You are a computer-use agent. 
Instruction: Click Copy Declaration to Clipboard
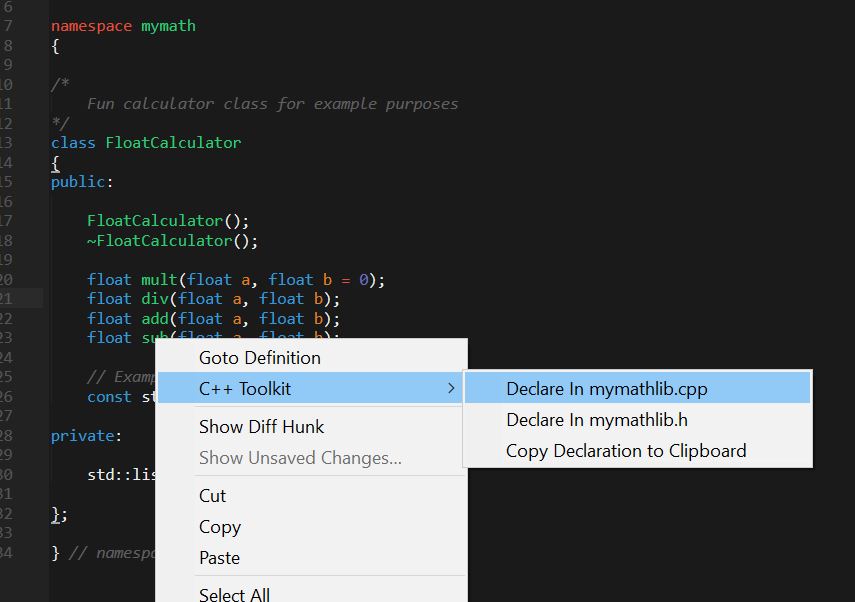[x=625, y=451]
